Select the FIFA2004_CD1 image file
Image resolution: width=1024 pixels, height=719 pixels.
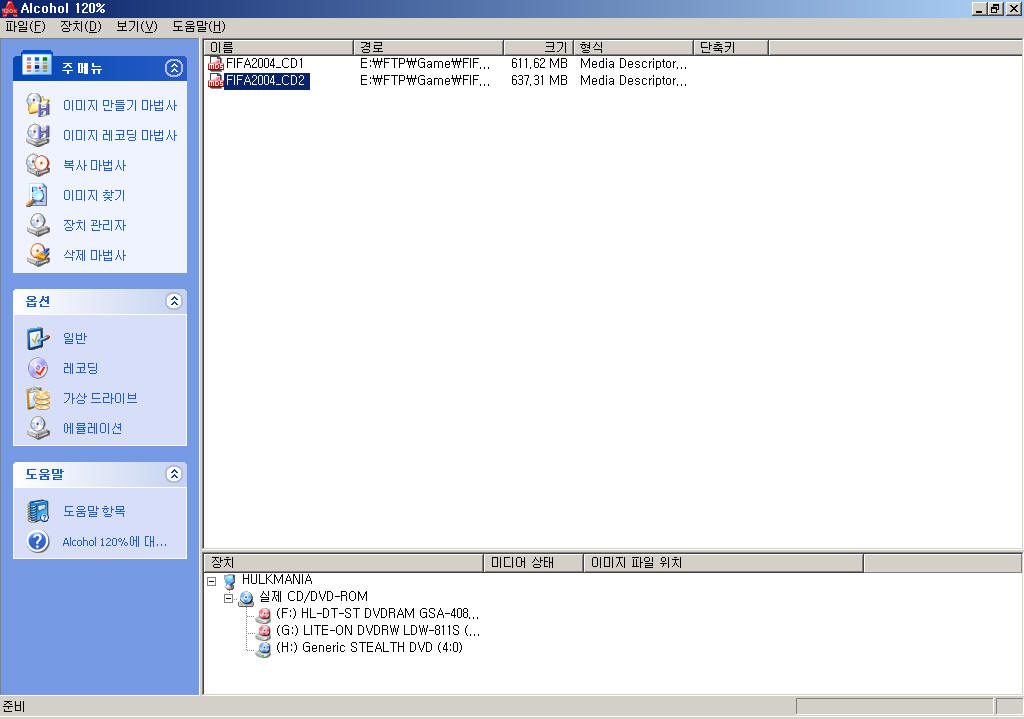264,64
